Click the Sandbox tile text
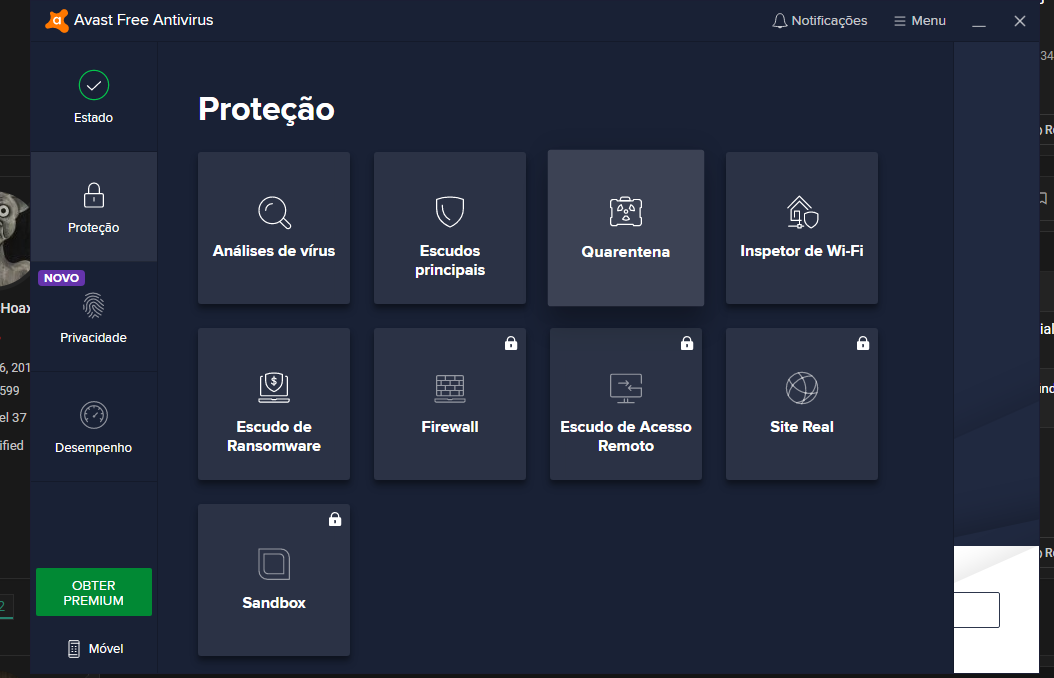 274,603
